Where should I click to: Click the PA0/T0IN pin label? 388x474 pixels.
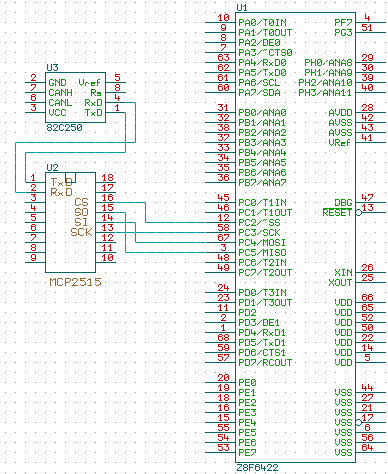[262, 22]
